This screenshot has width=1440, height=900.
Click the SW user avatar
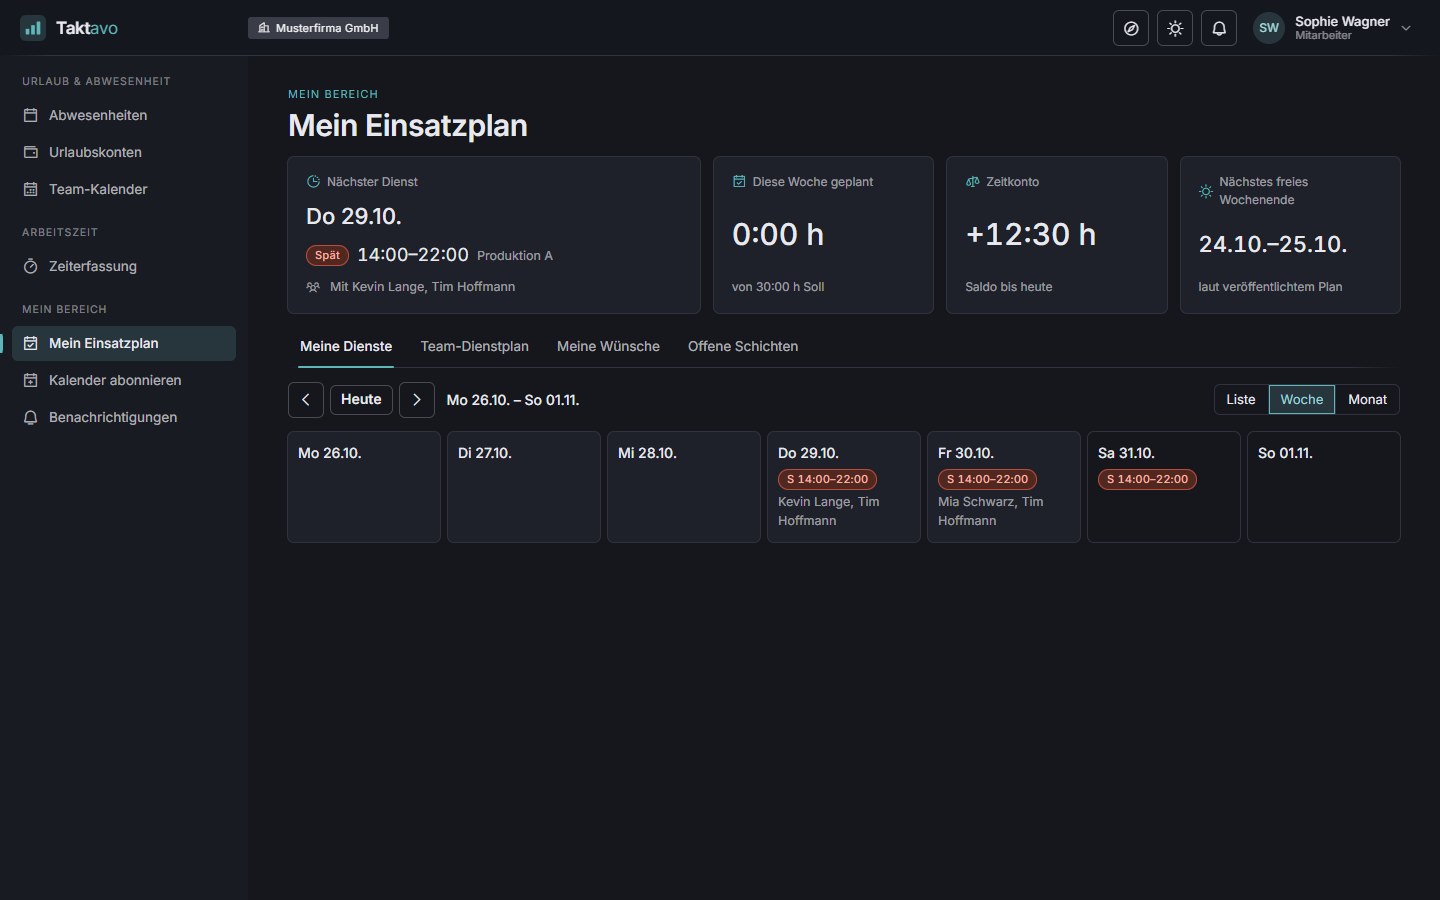click(1269, 28)
